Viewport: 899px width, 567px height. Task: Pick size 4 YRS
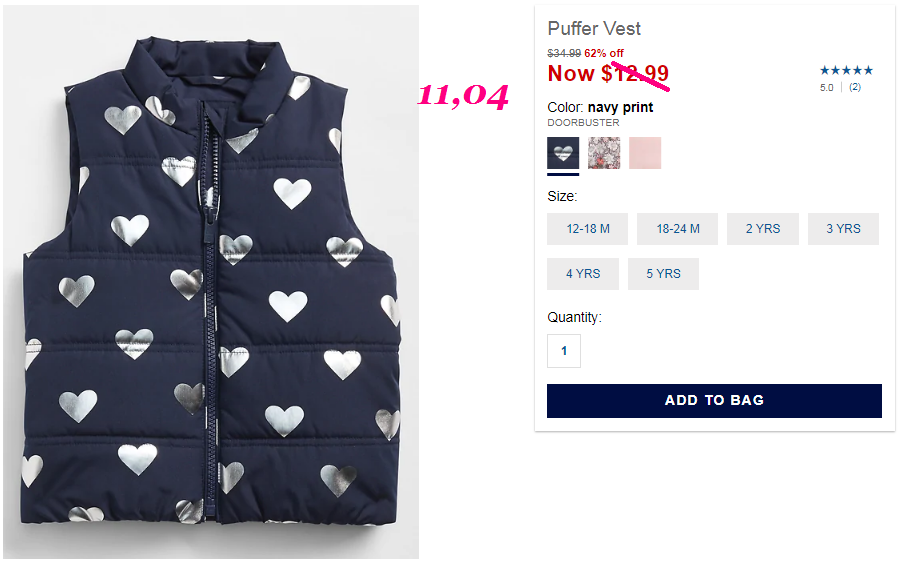583,273
